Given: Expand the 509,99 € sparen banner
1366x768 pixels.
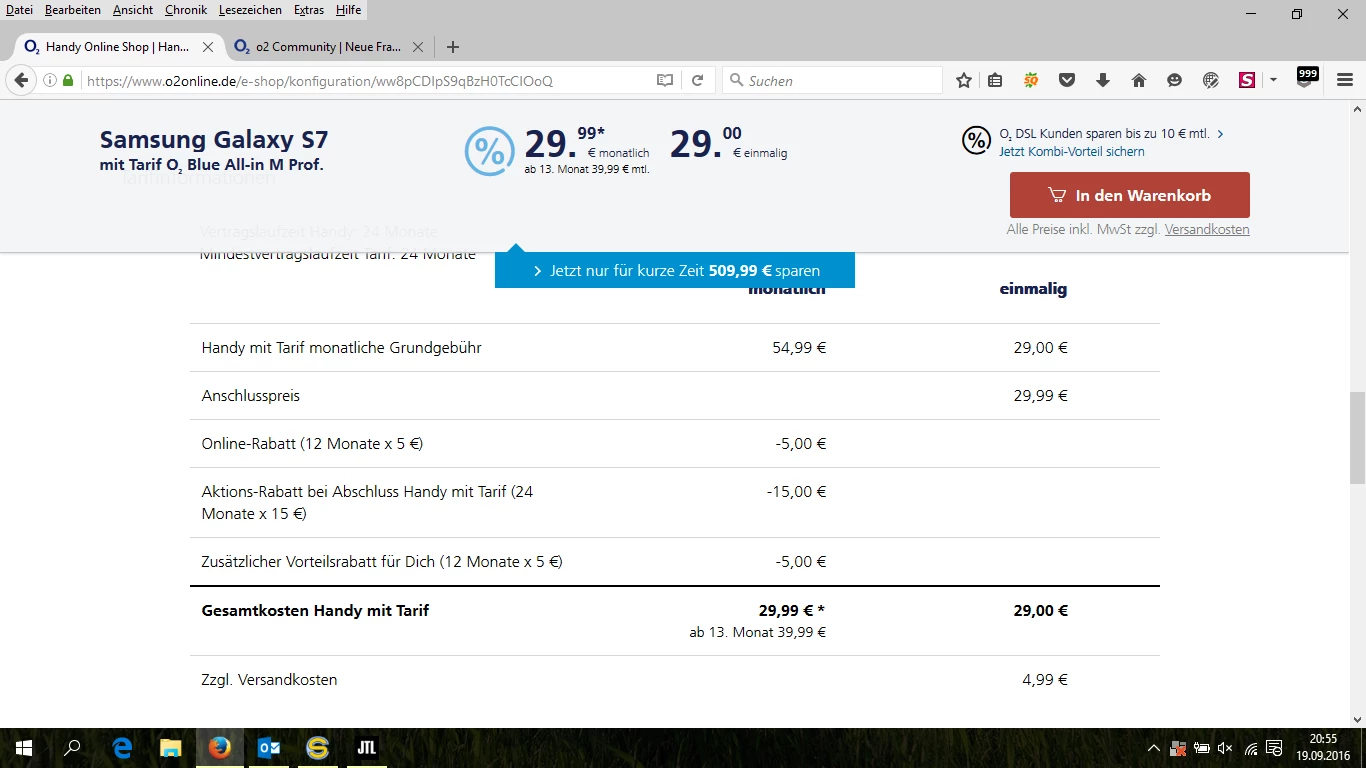Looking at the screenshot, I should tap(675, 270).
